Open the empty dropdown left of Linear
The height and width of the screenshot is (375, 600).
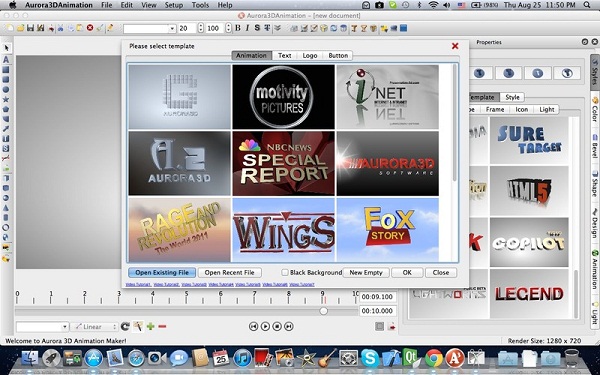[42, 327]
